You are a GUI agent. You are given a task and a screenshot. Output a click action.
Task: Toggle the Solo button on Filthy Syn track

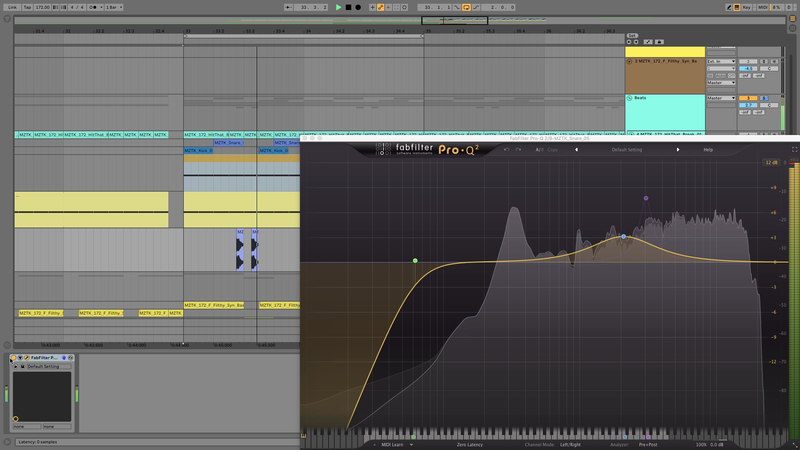point(764,61)
